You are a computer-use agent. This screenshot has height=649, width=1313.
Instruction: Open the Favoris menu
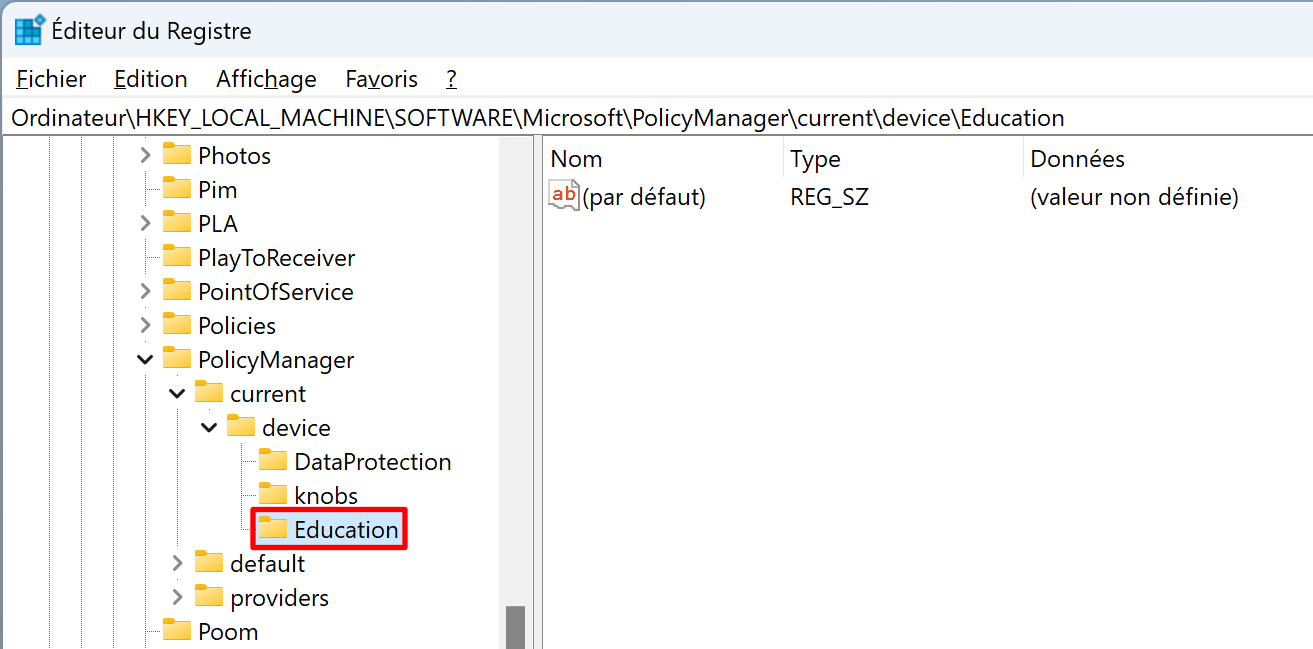coord(381,79)
